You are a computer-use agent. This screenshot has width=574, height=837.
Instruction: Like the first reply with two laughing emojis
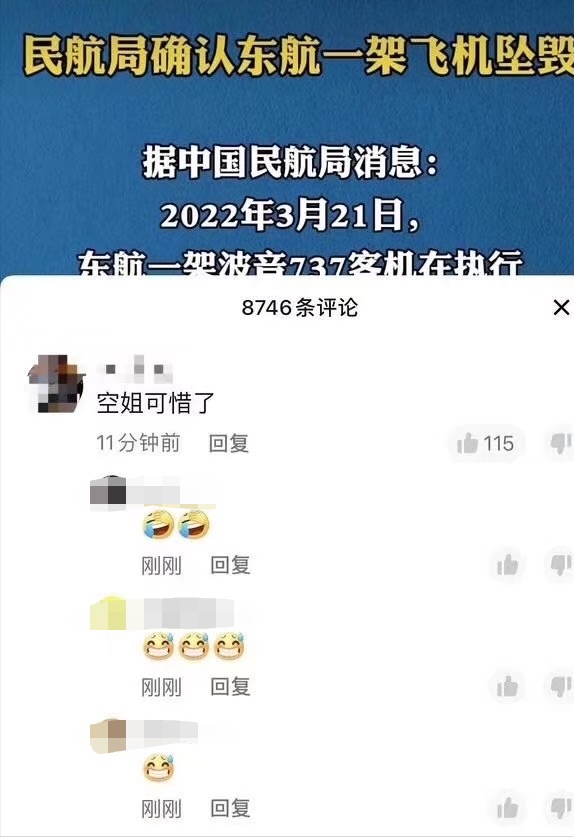[x=507, y=565]
